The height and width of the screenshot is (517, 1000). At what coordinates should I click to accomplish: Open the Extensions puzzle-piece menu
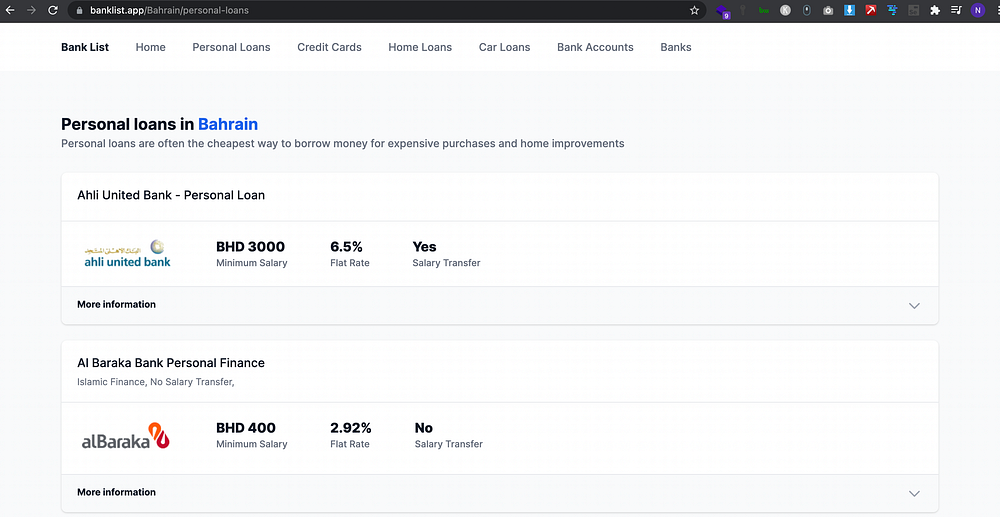(x=935, y=10)
